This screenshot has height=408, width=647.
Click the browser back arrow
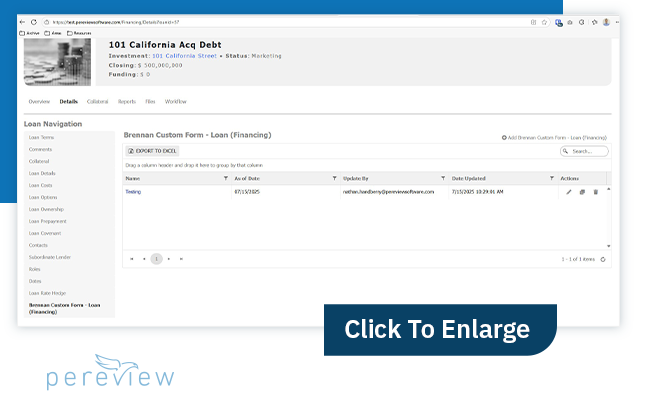[x=22, y=22]
